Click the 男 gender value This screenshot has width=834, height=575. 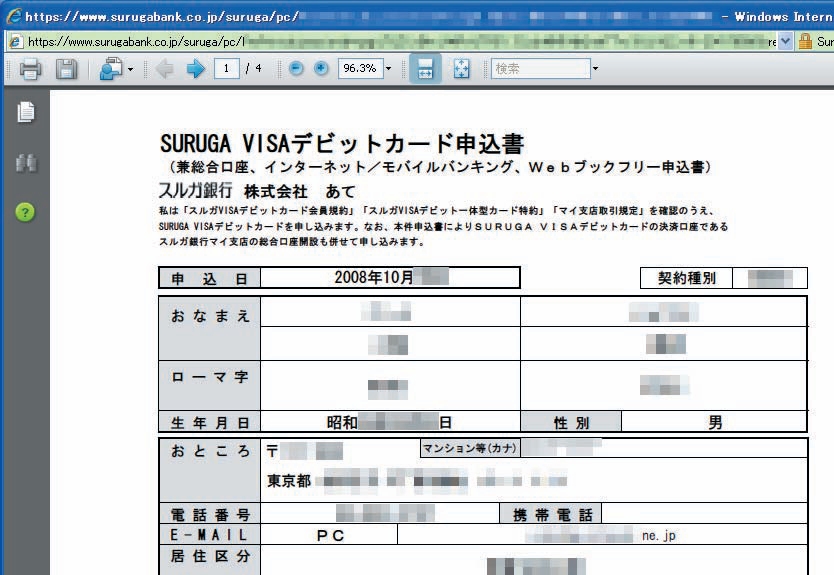pos(715,422)
